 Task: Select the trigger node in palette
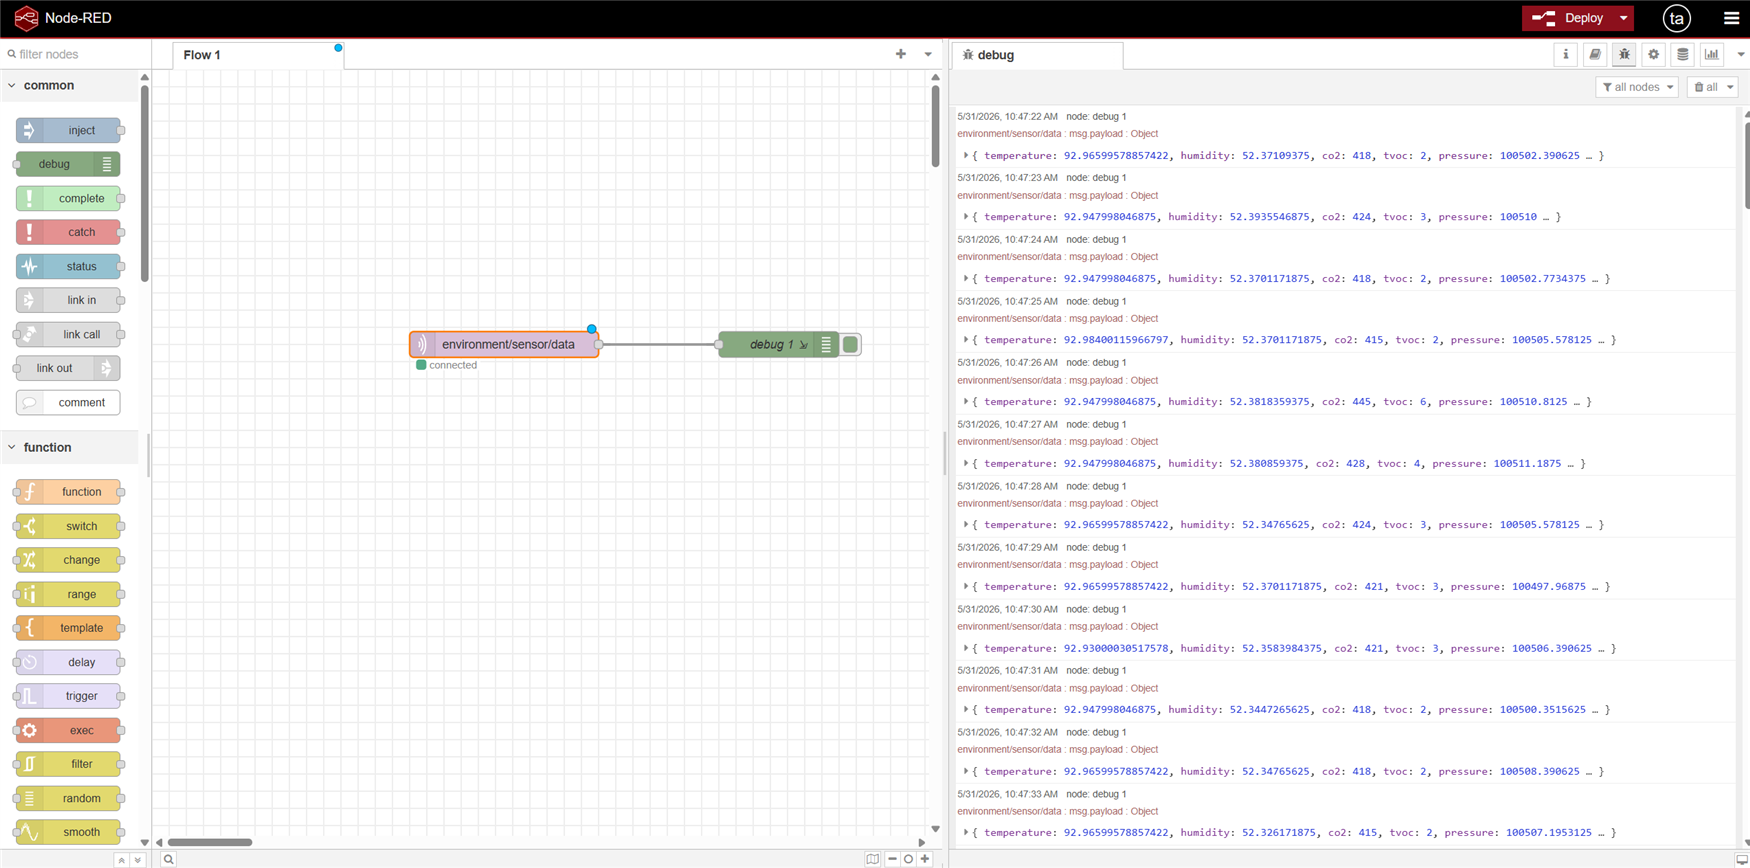[x=69, y=696]
